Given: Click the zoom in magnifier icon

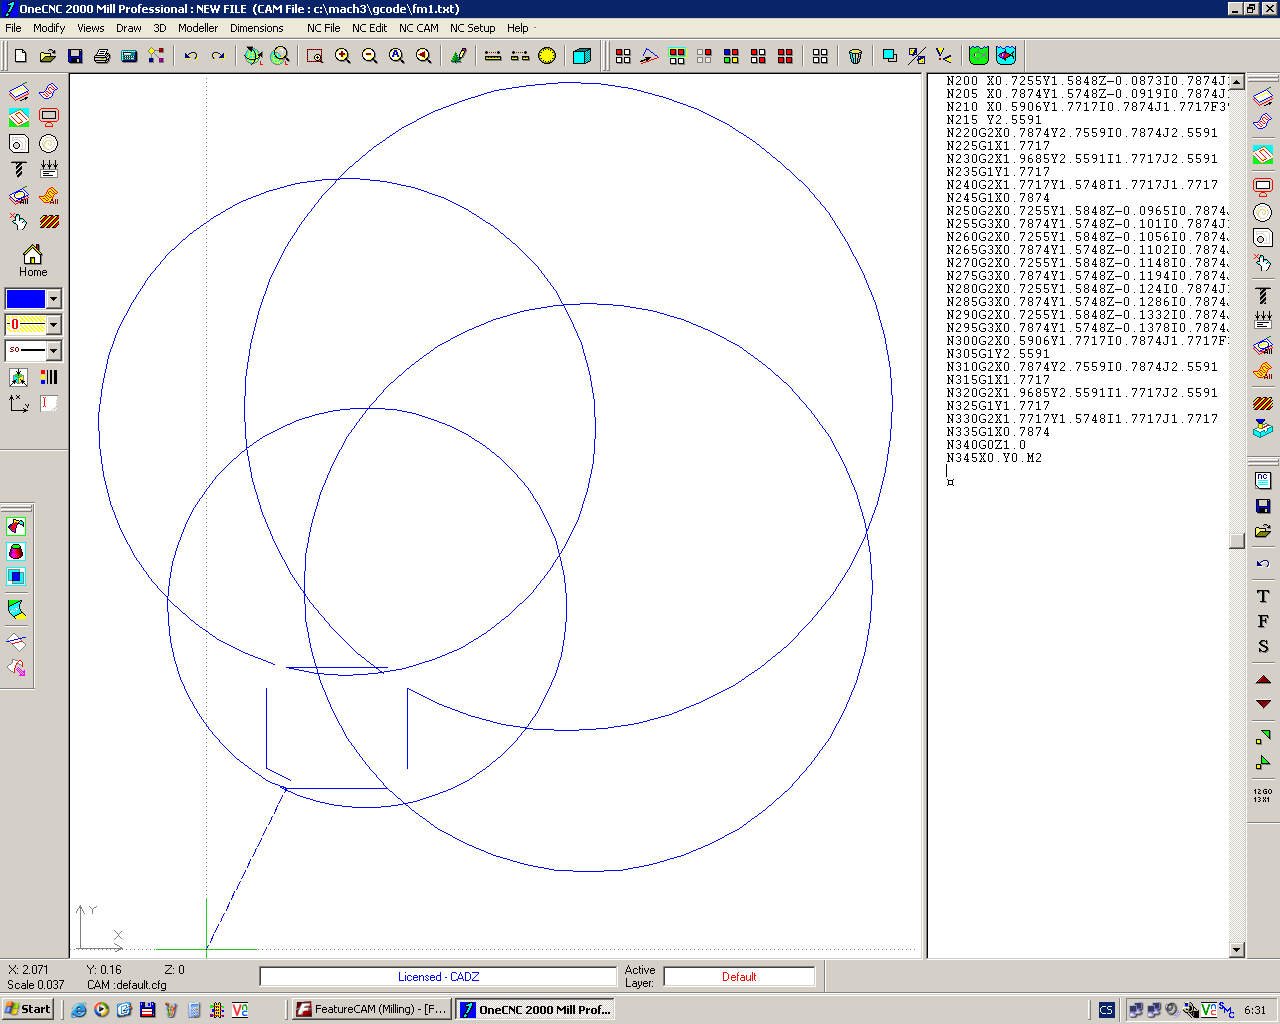Looking at the screenshot, I should pos(343,56).
